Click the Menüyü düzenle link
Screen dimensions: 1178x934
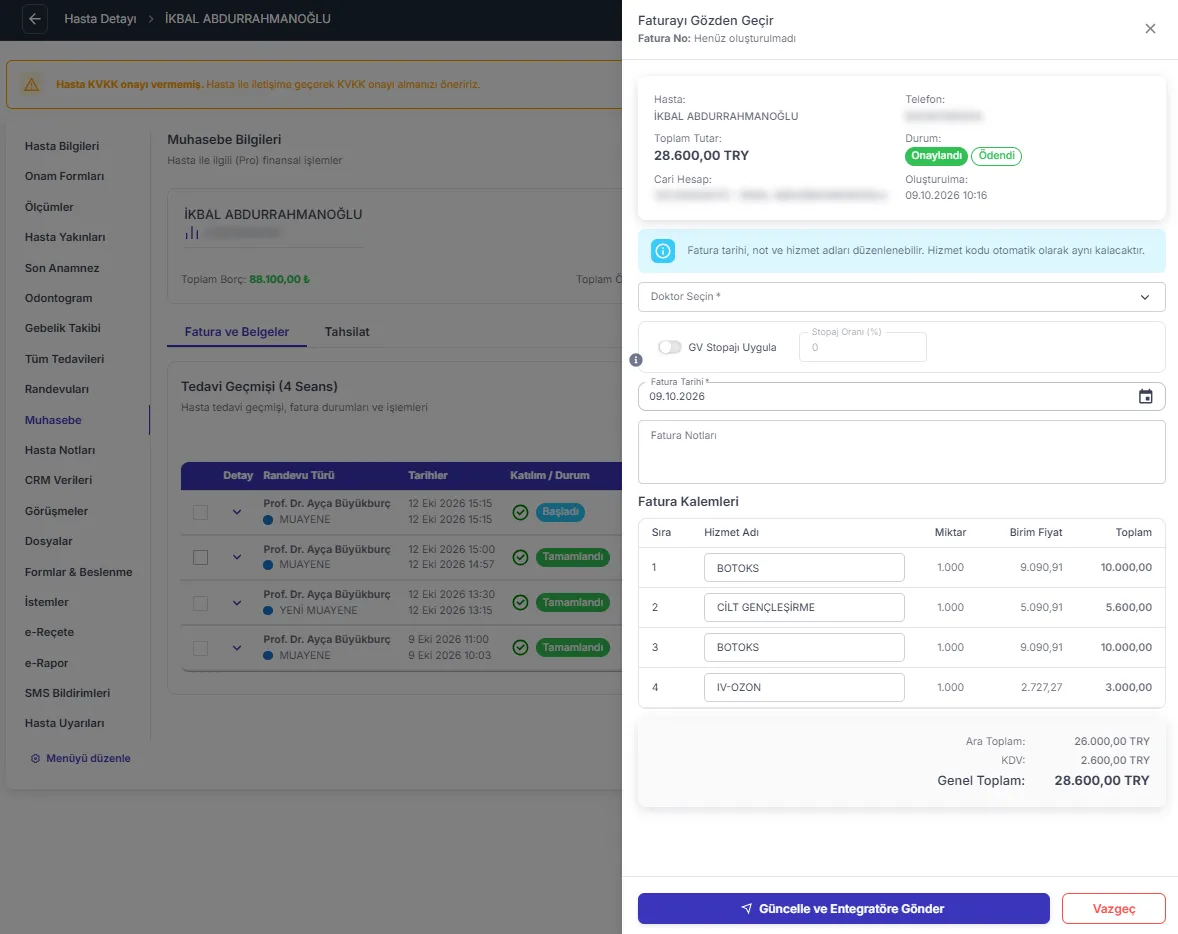click(x=89, y=758)
